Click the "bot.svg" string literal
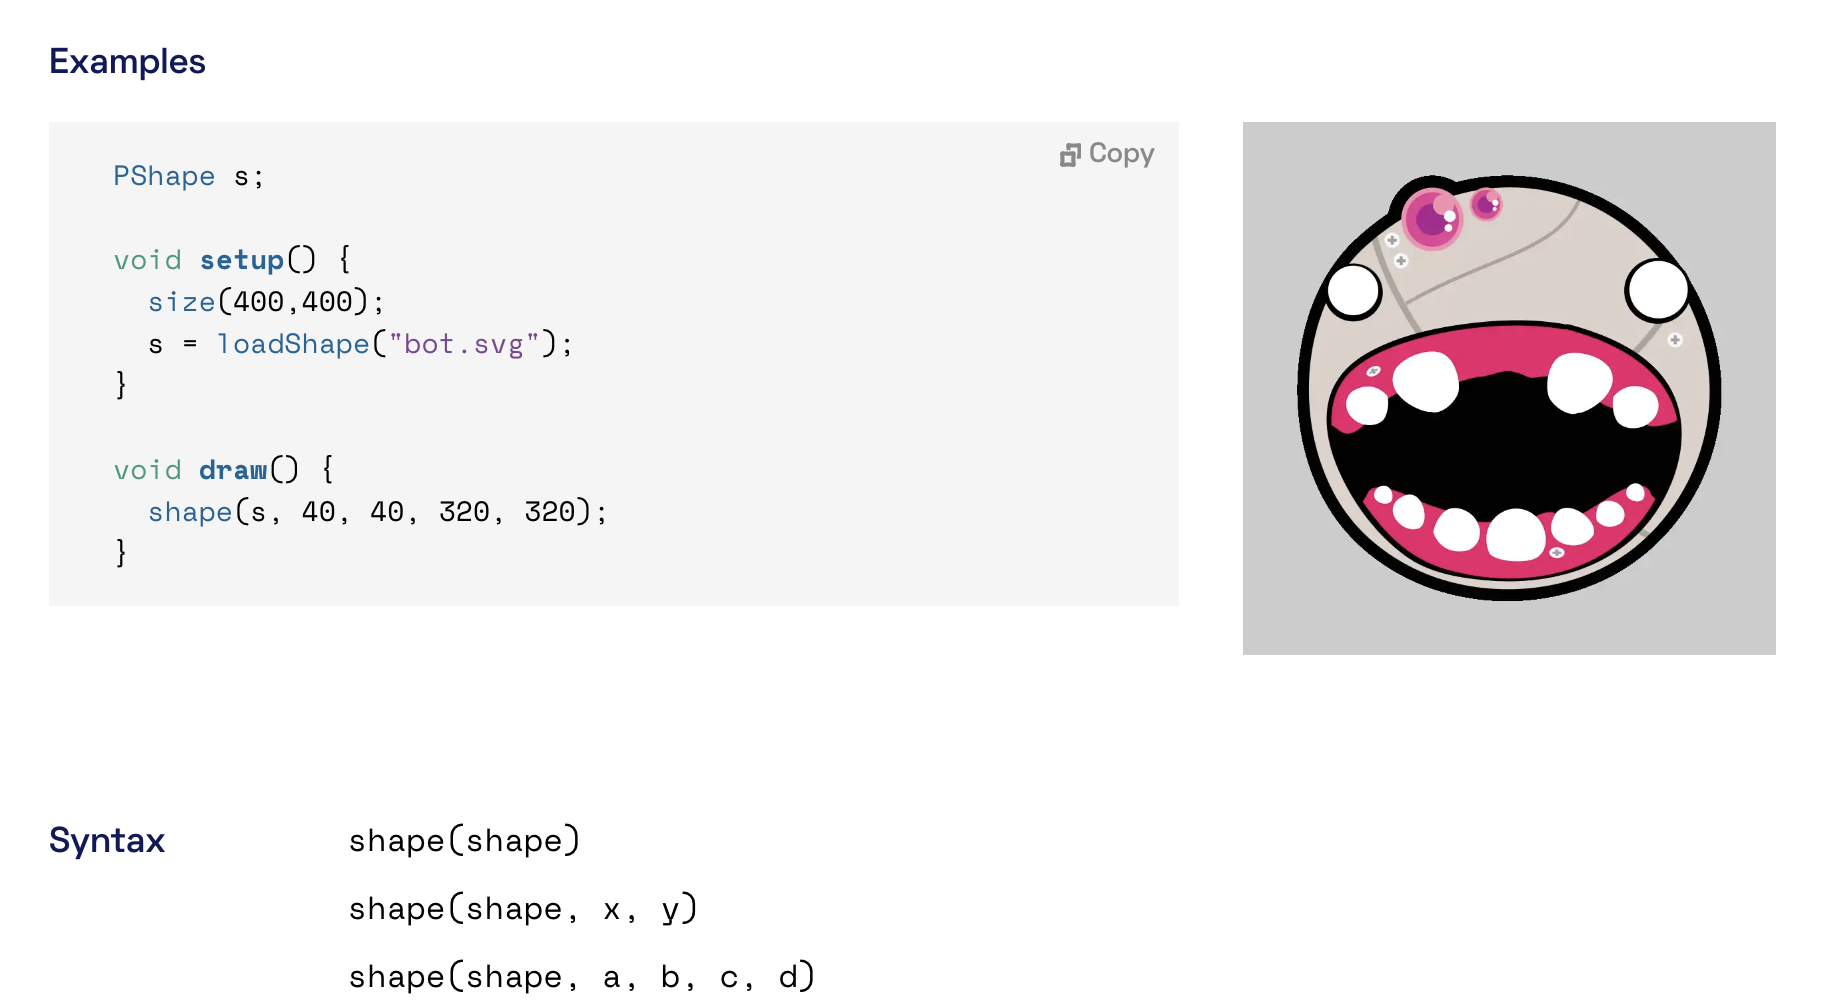Image resolution: width=1848 pixels, height=1006 pixels. [464, 344]
